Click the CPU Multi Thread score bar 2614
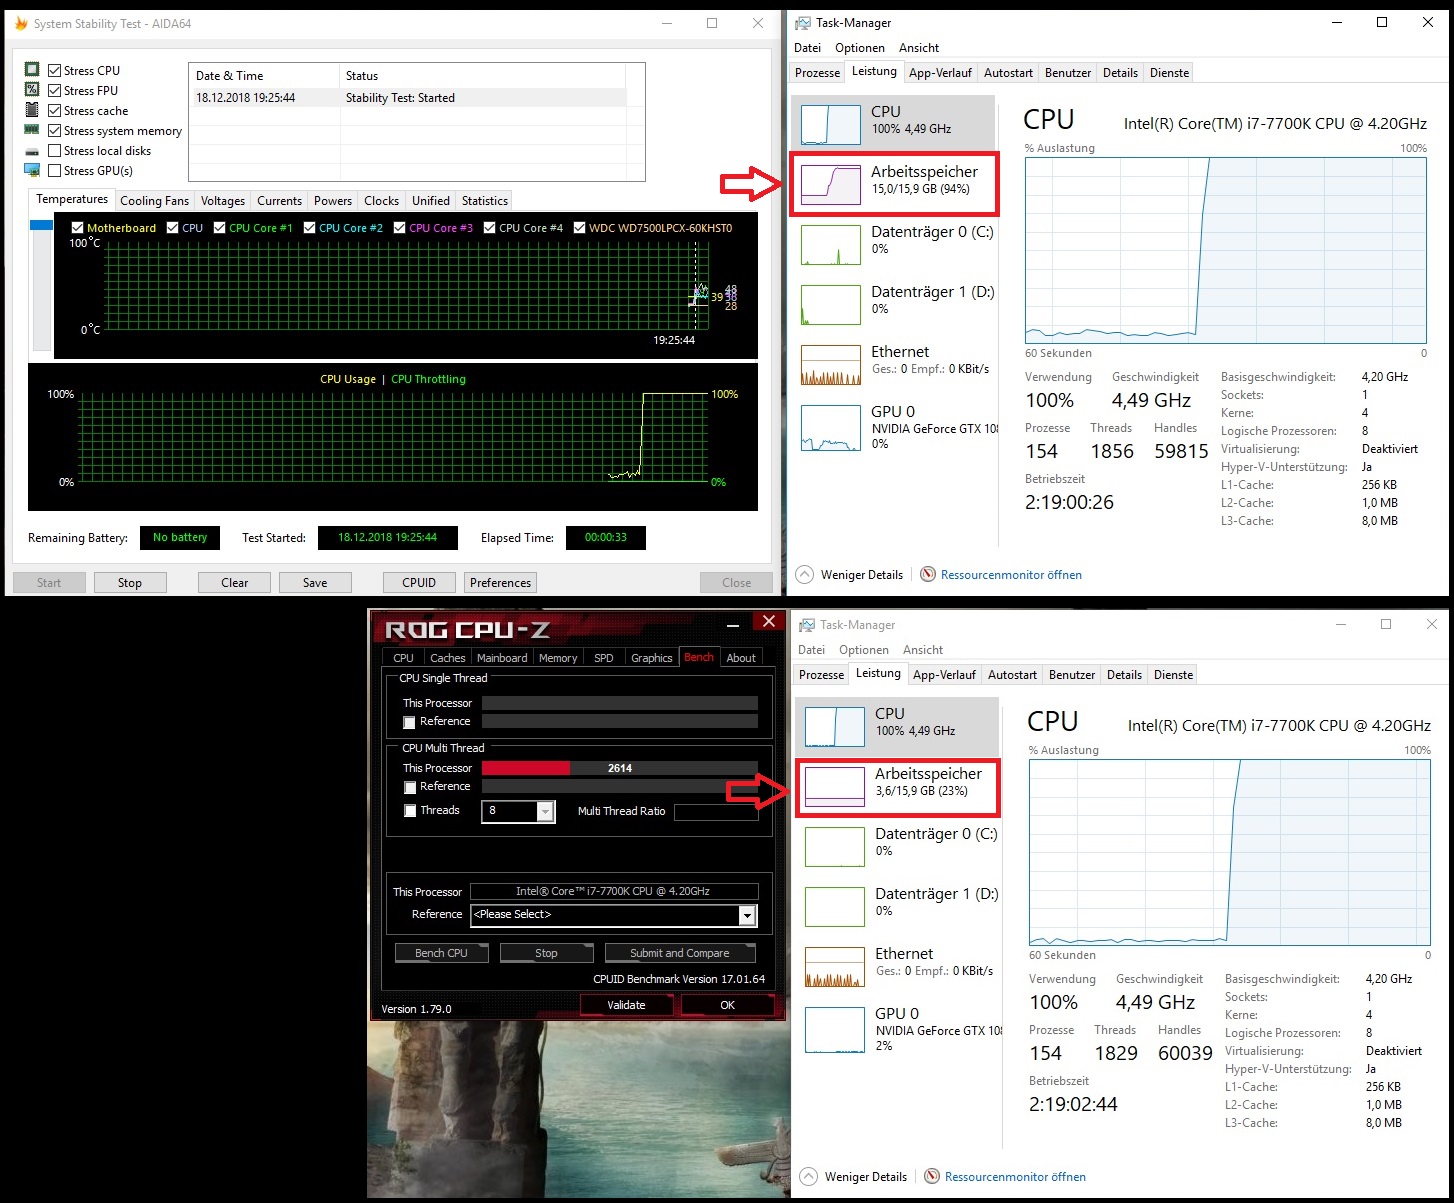The width and height of the screenshot is (1454, 1203). coord(620,768)
